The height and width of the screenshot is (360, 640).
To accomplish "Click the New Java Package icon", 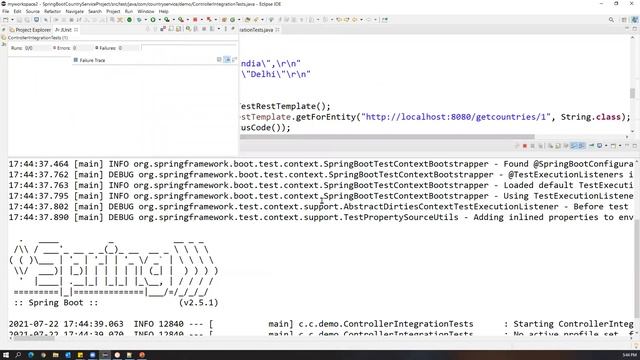I will tap(223, 20).
